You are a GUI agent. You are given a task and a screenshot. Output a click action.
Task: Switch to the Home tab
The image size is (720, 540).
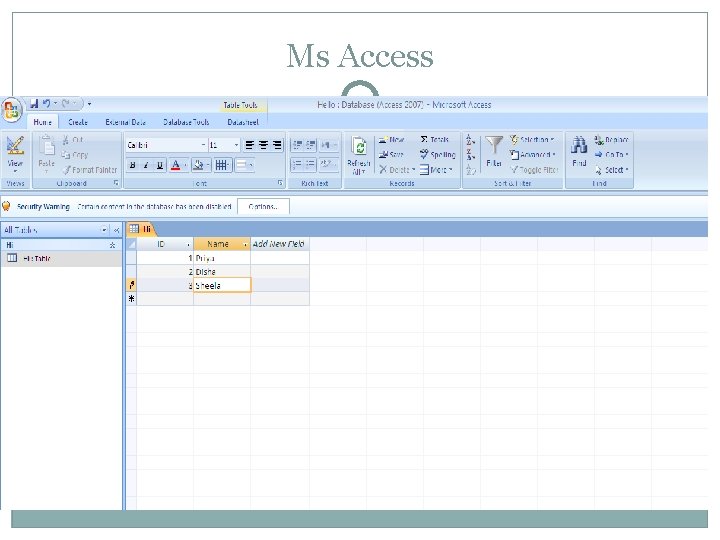(x=42, y=122)
